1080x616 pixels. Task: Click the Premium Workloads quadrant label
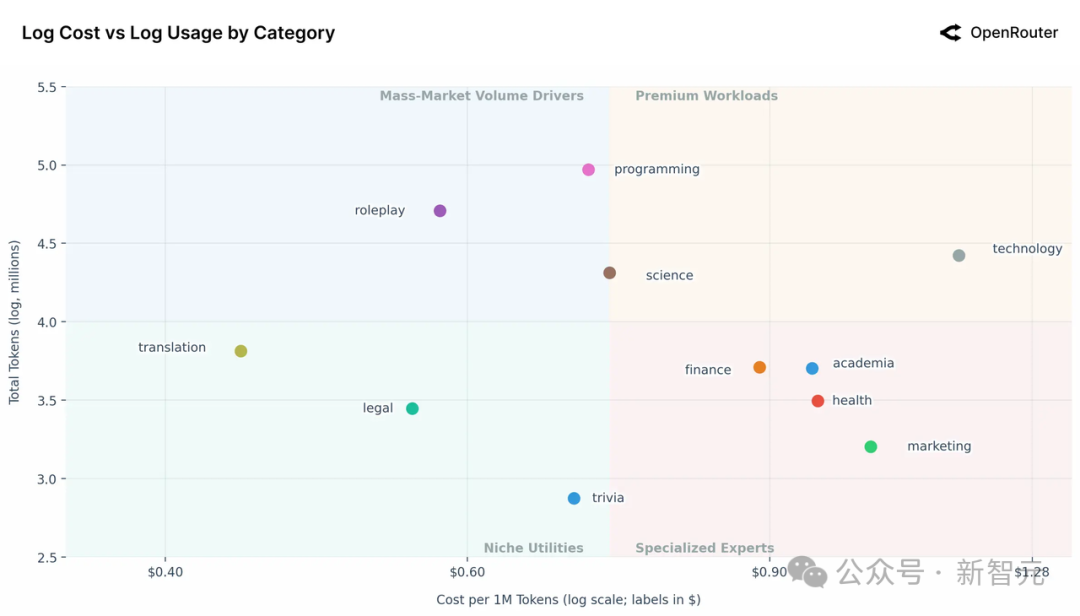click(x=706, y=96)
